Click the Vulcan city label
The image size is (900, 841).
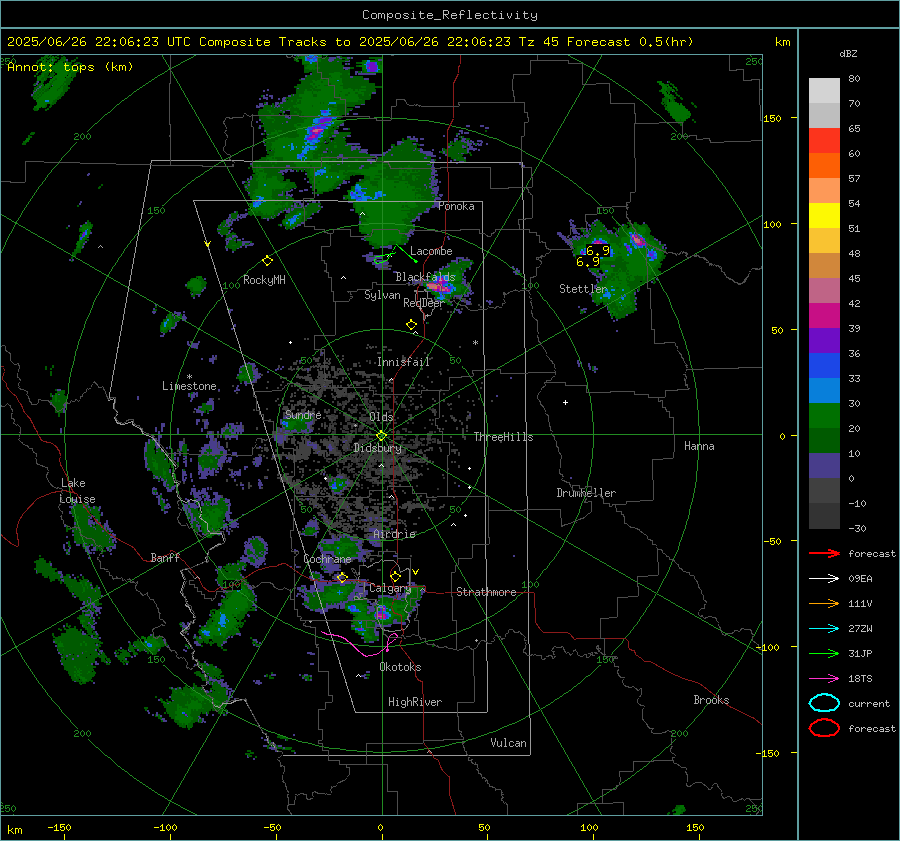[509, 743]
